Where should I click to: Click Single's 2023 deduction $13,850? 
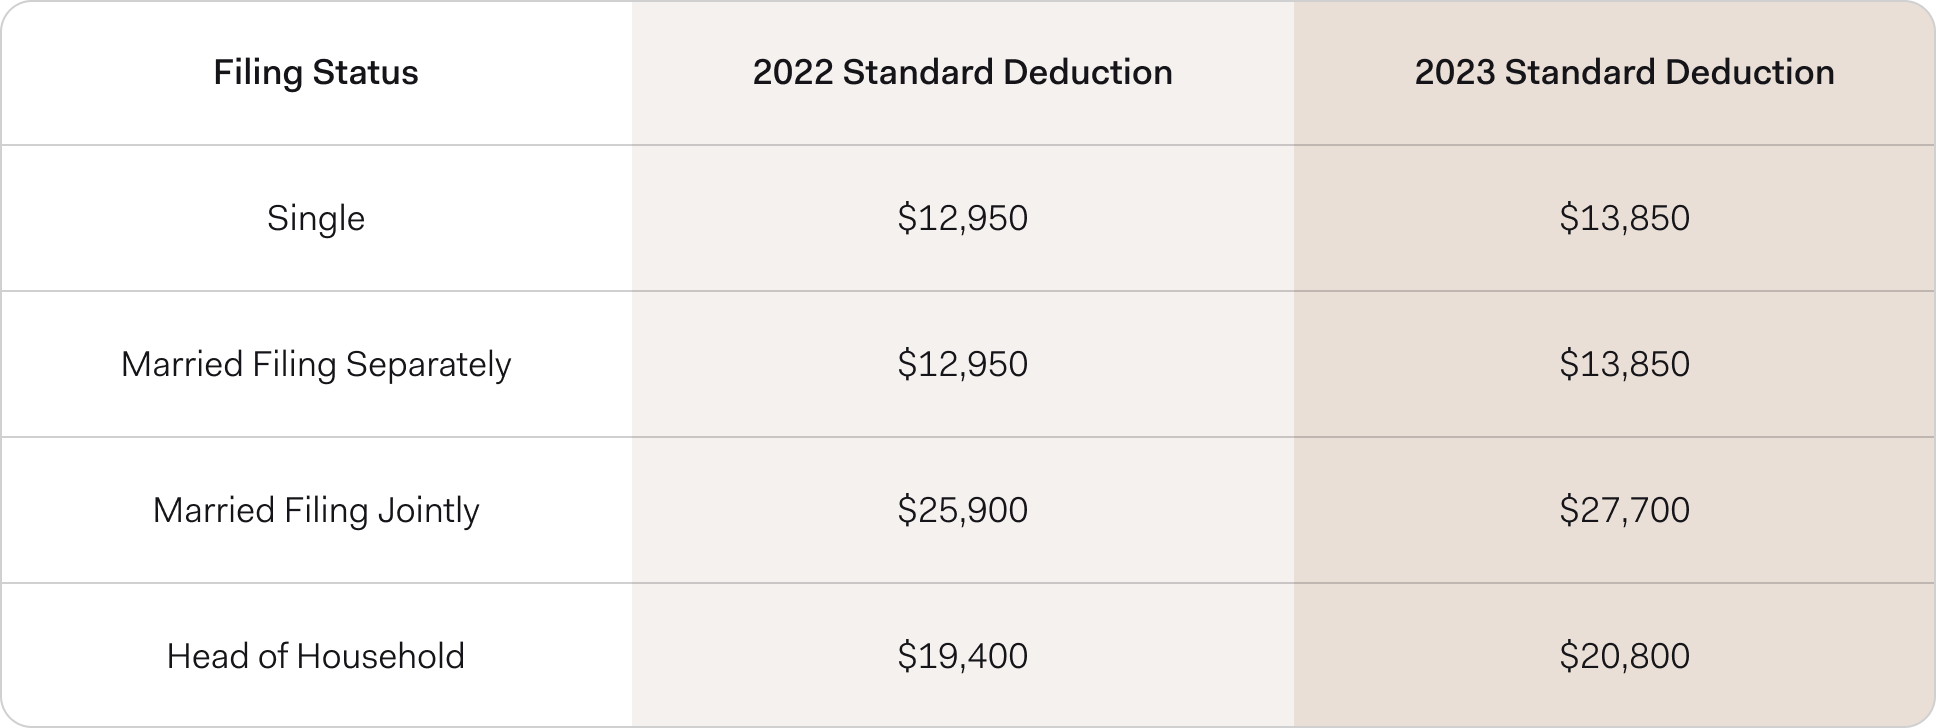point(1624,218)
